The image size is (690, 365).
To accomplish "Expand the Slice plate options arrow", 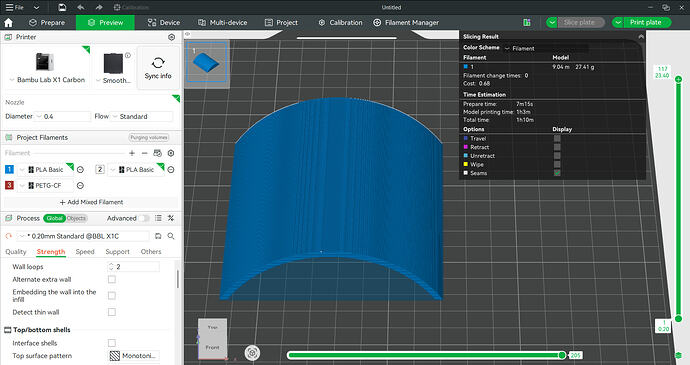I will pos(551,22).
